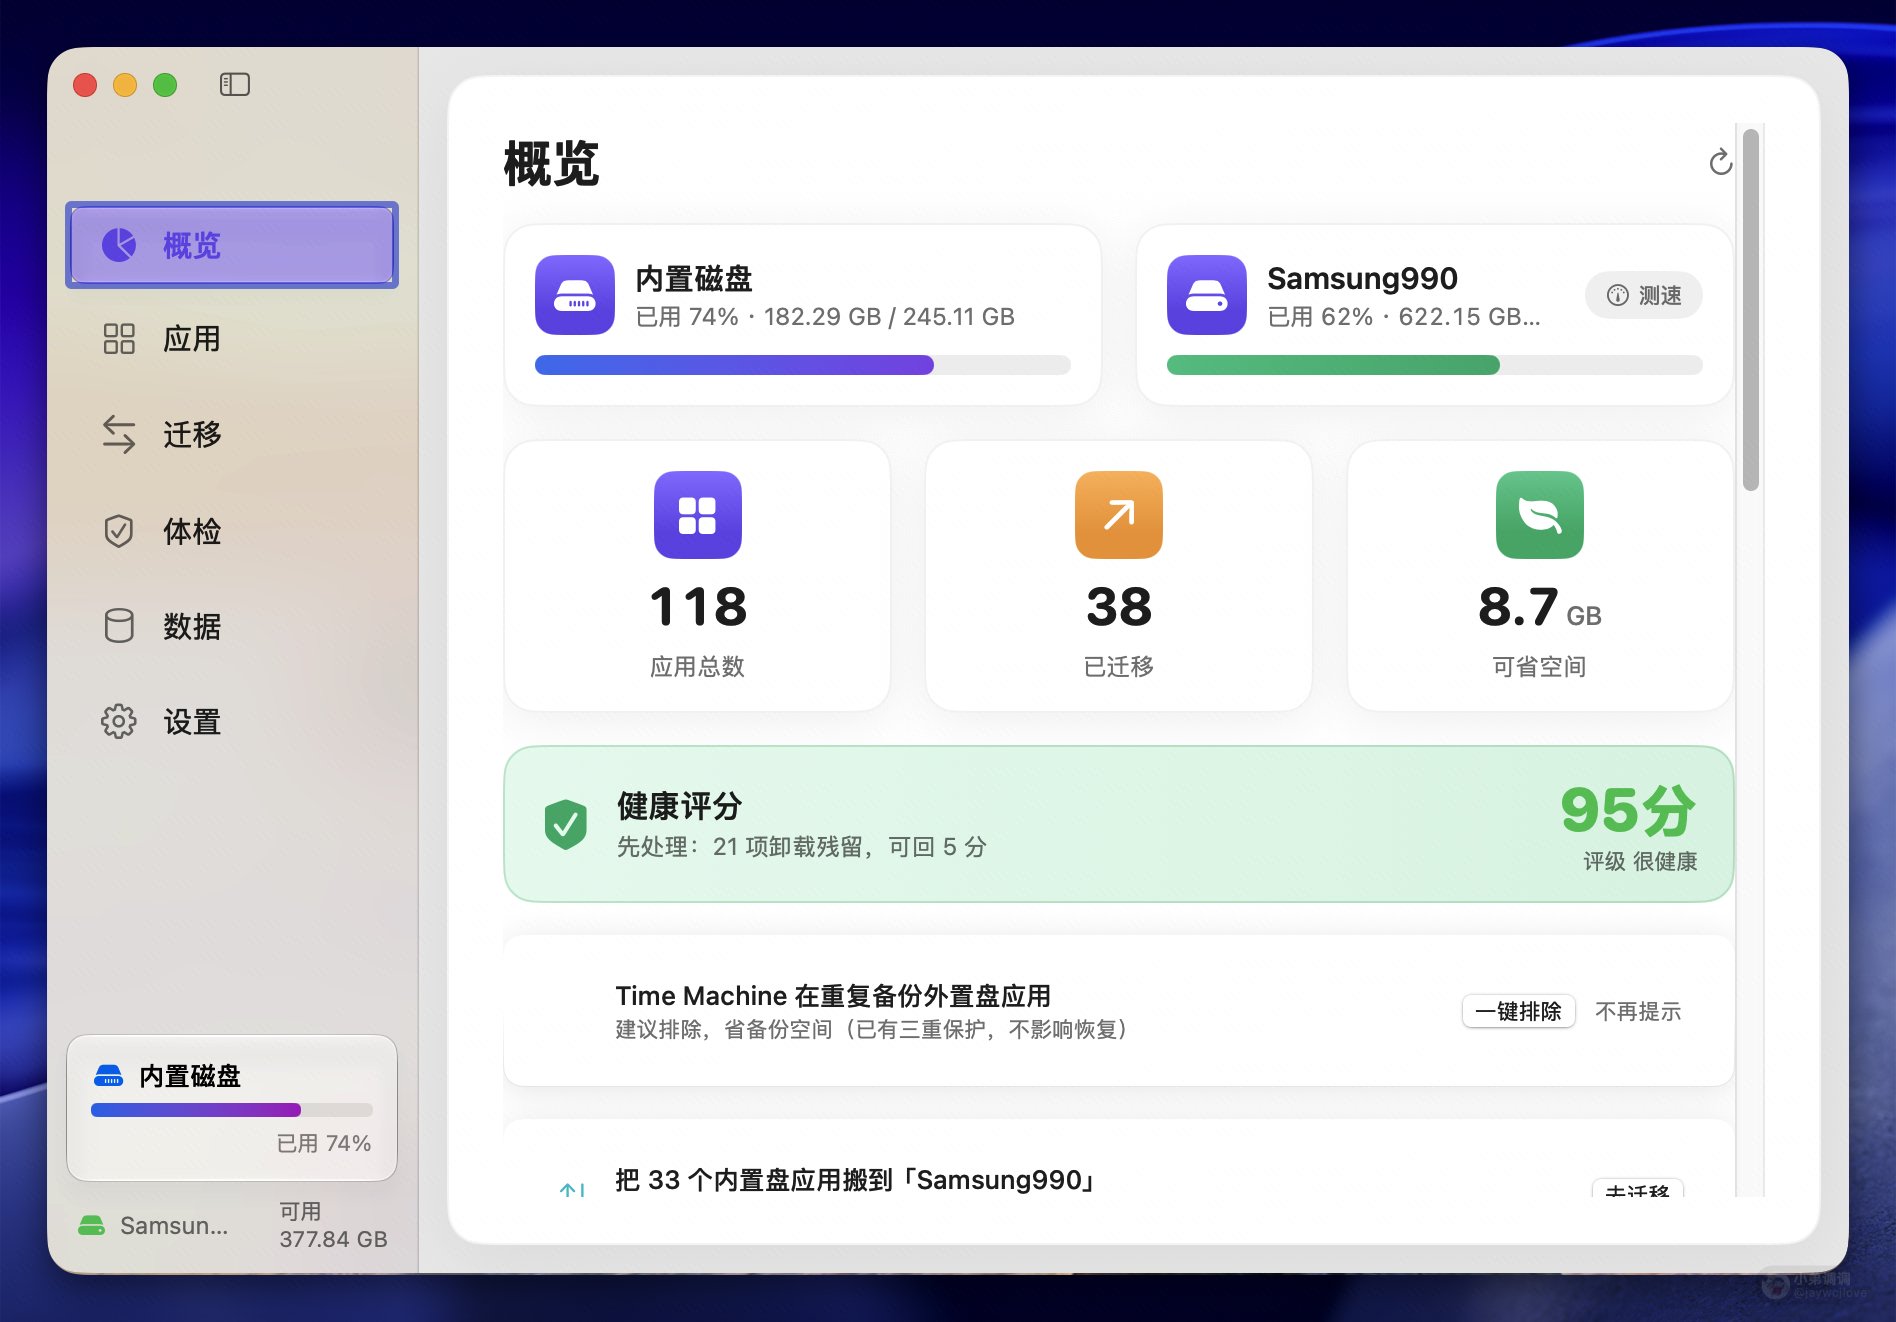Click the 377.84 GB available text

[333, 1239]
